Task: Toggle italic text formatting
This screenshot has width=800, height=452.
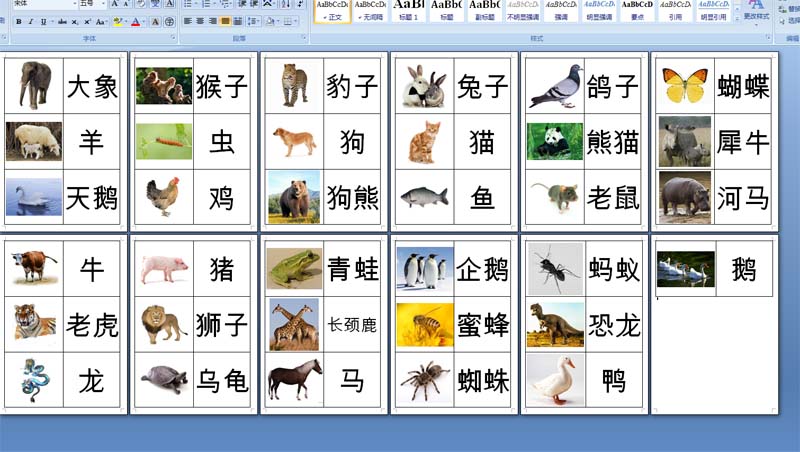Action: [31, 21]
